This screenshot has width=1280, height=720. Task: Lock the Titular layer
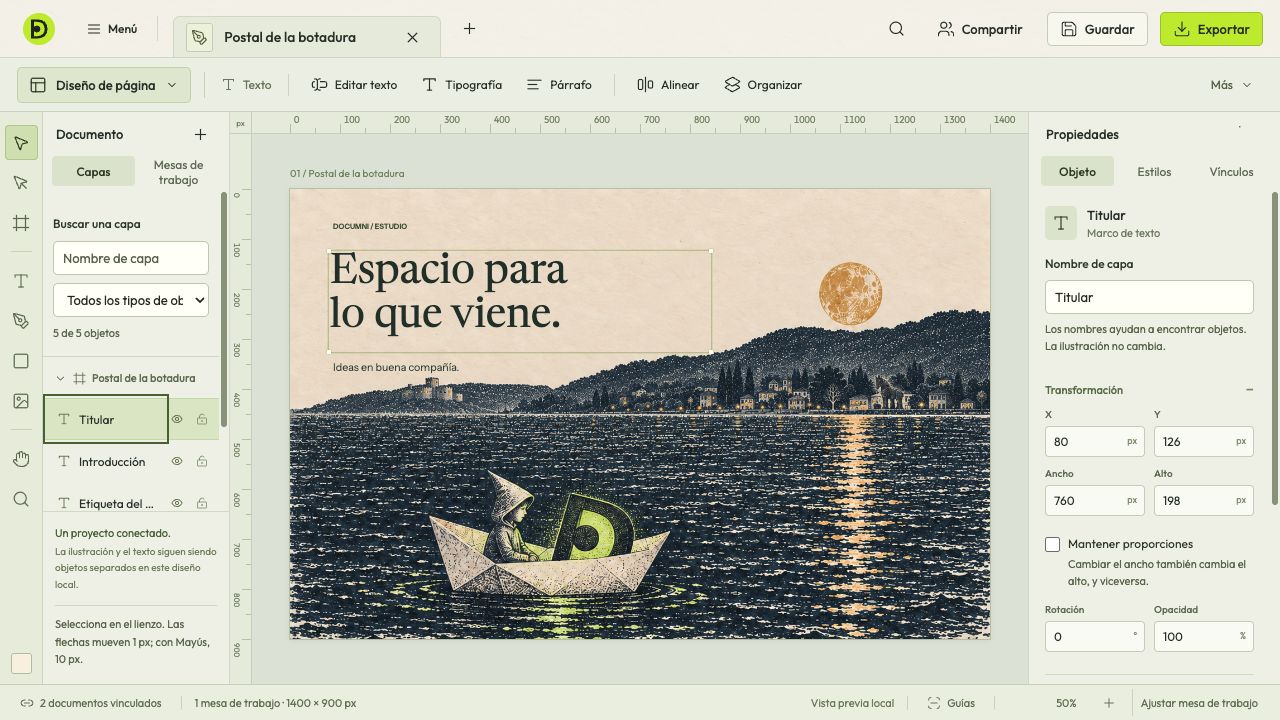(x=202, y=420)
